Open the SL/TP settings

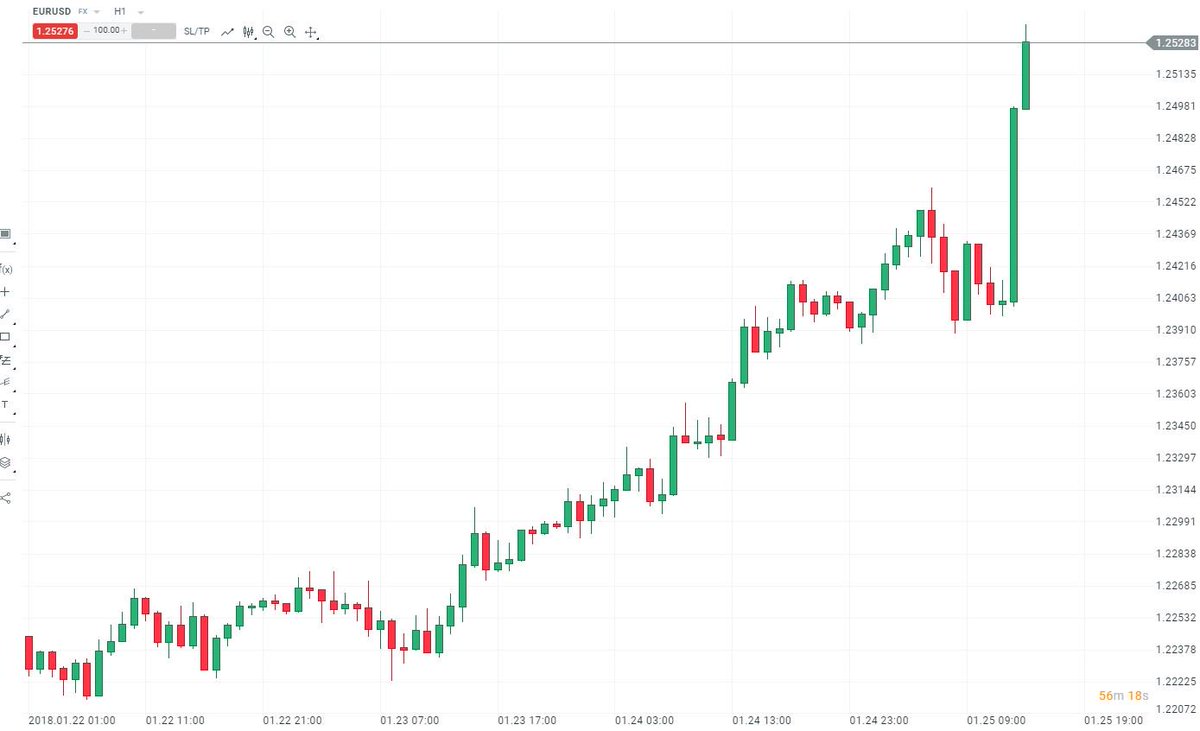tap(197, 32)
